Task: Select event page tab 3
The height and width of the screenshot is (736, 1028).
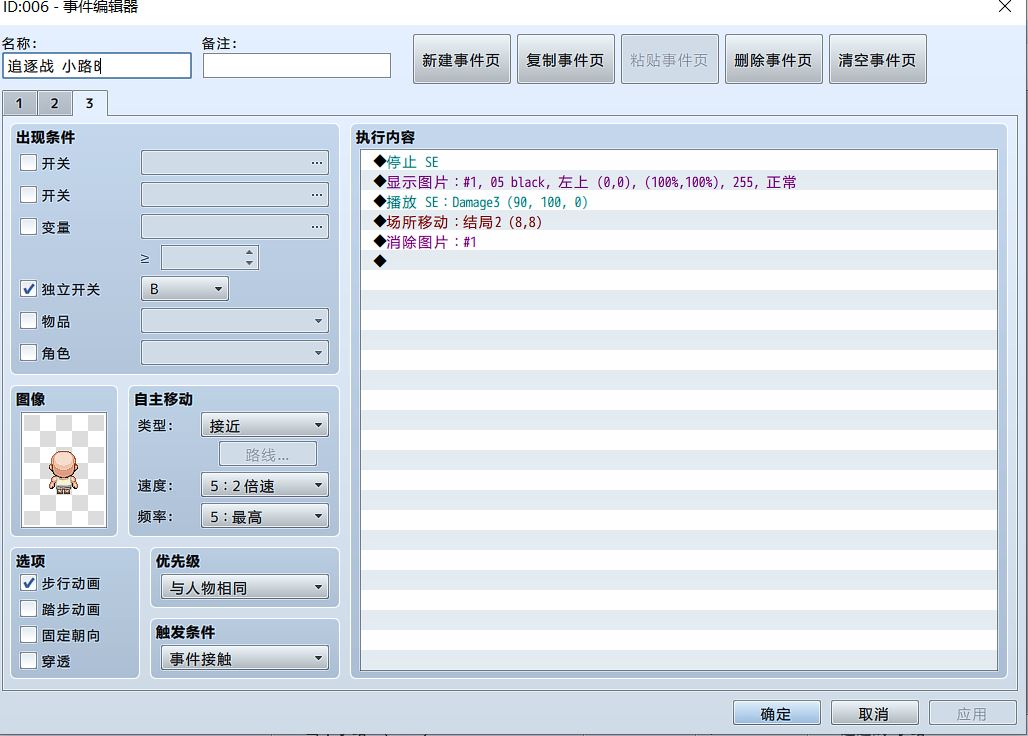Action: tap(90, 103)
